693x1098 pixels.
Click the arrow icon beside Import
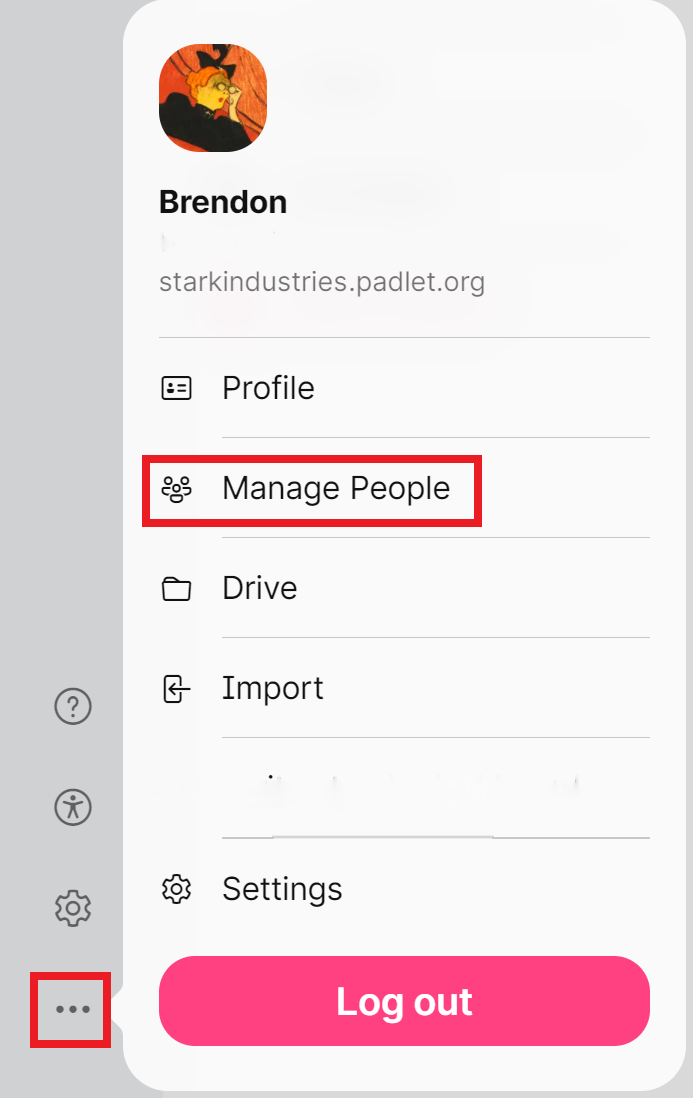coord(176,689)
